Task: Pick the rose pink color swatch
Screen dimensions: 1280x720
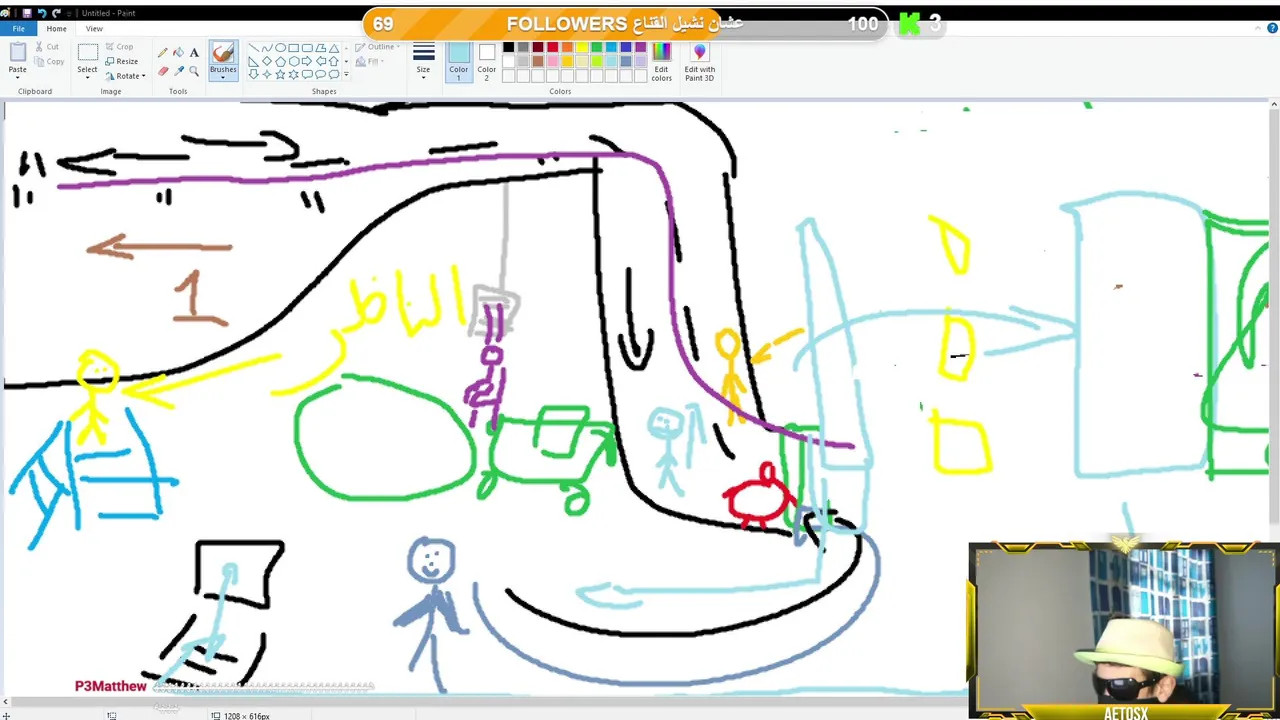Action: point(553,61)
